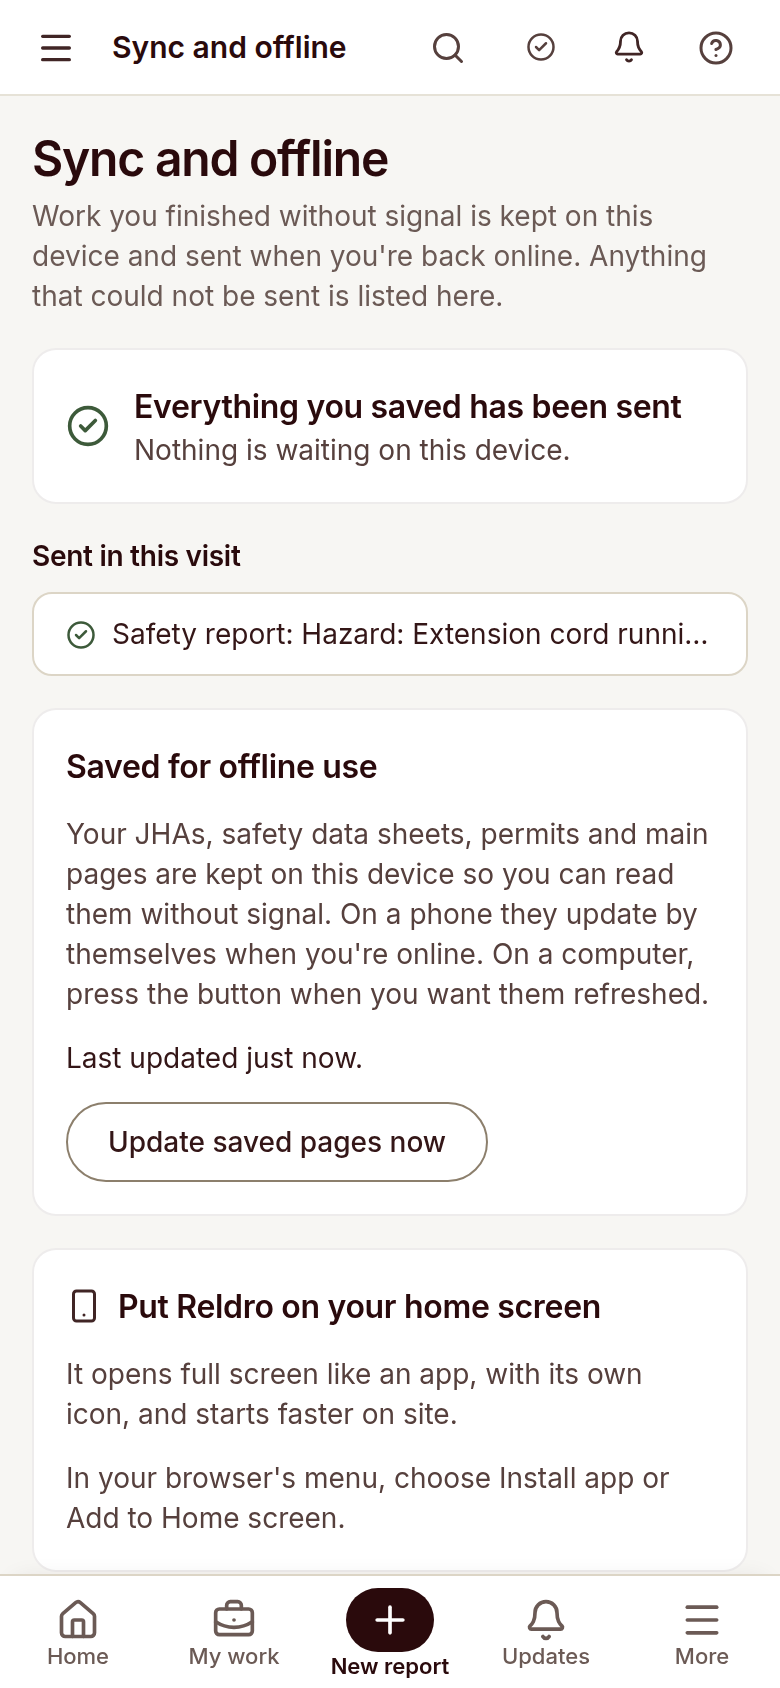780x1688 pixels.
Task: Tap the search magnifier icon
Action: tap(448, 47)
